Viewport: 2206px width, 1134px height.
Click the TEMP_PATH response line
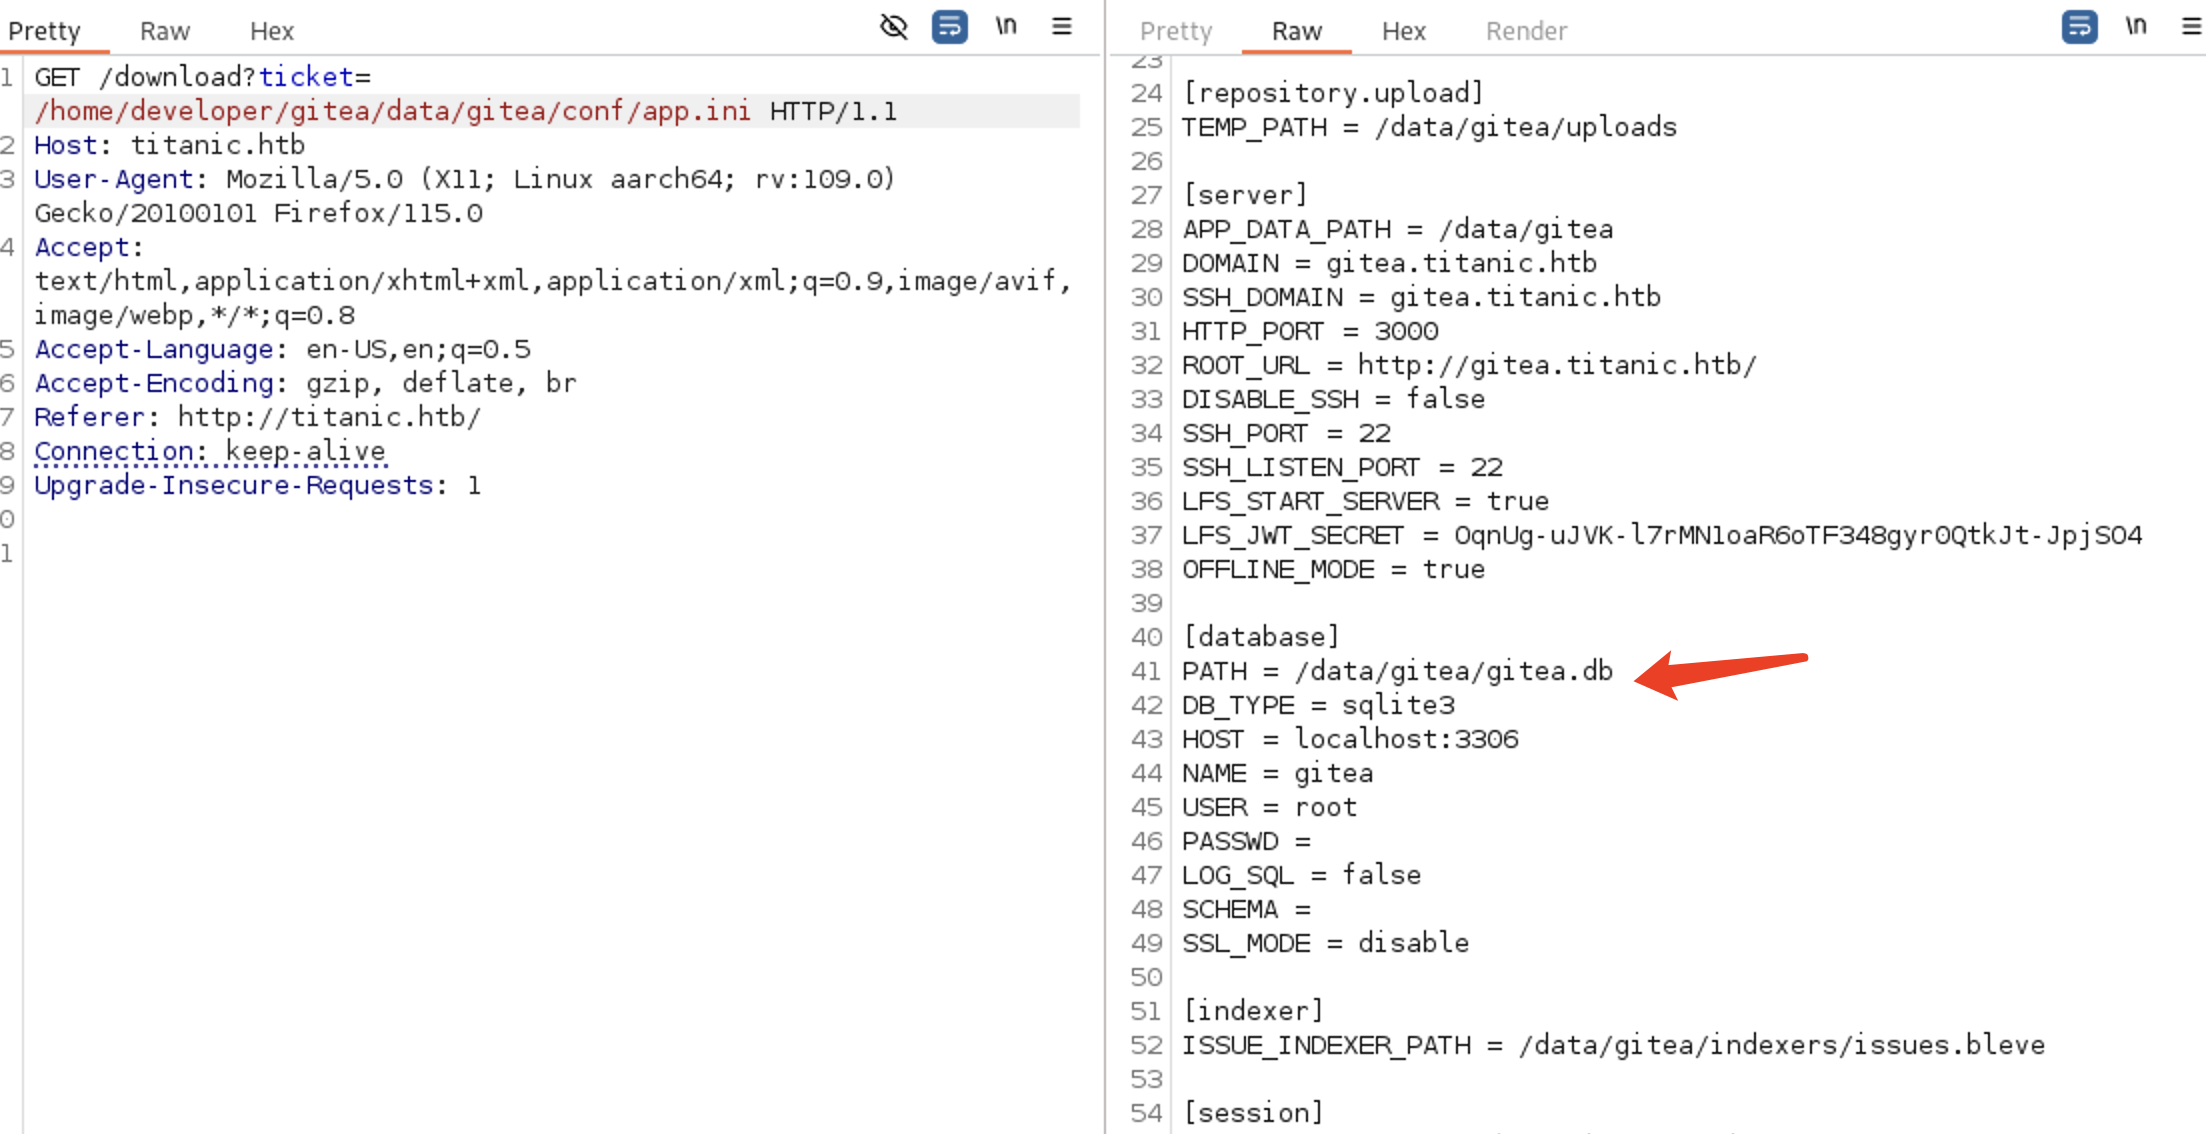point(1429,127)
